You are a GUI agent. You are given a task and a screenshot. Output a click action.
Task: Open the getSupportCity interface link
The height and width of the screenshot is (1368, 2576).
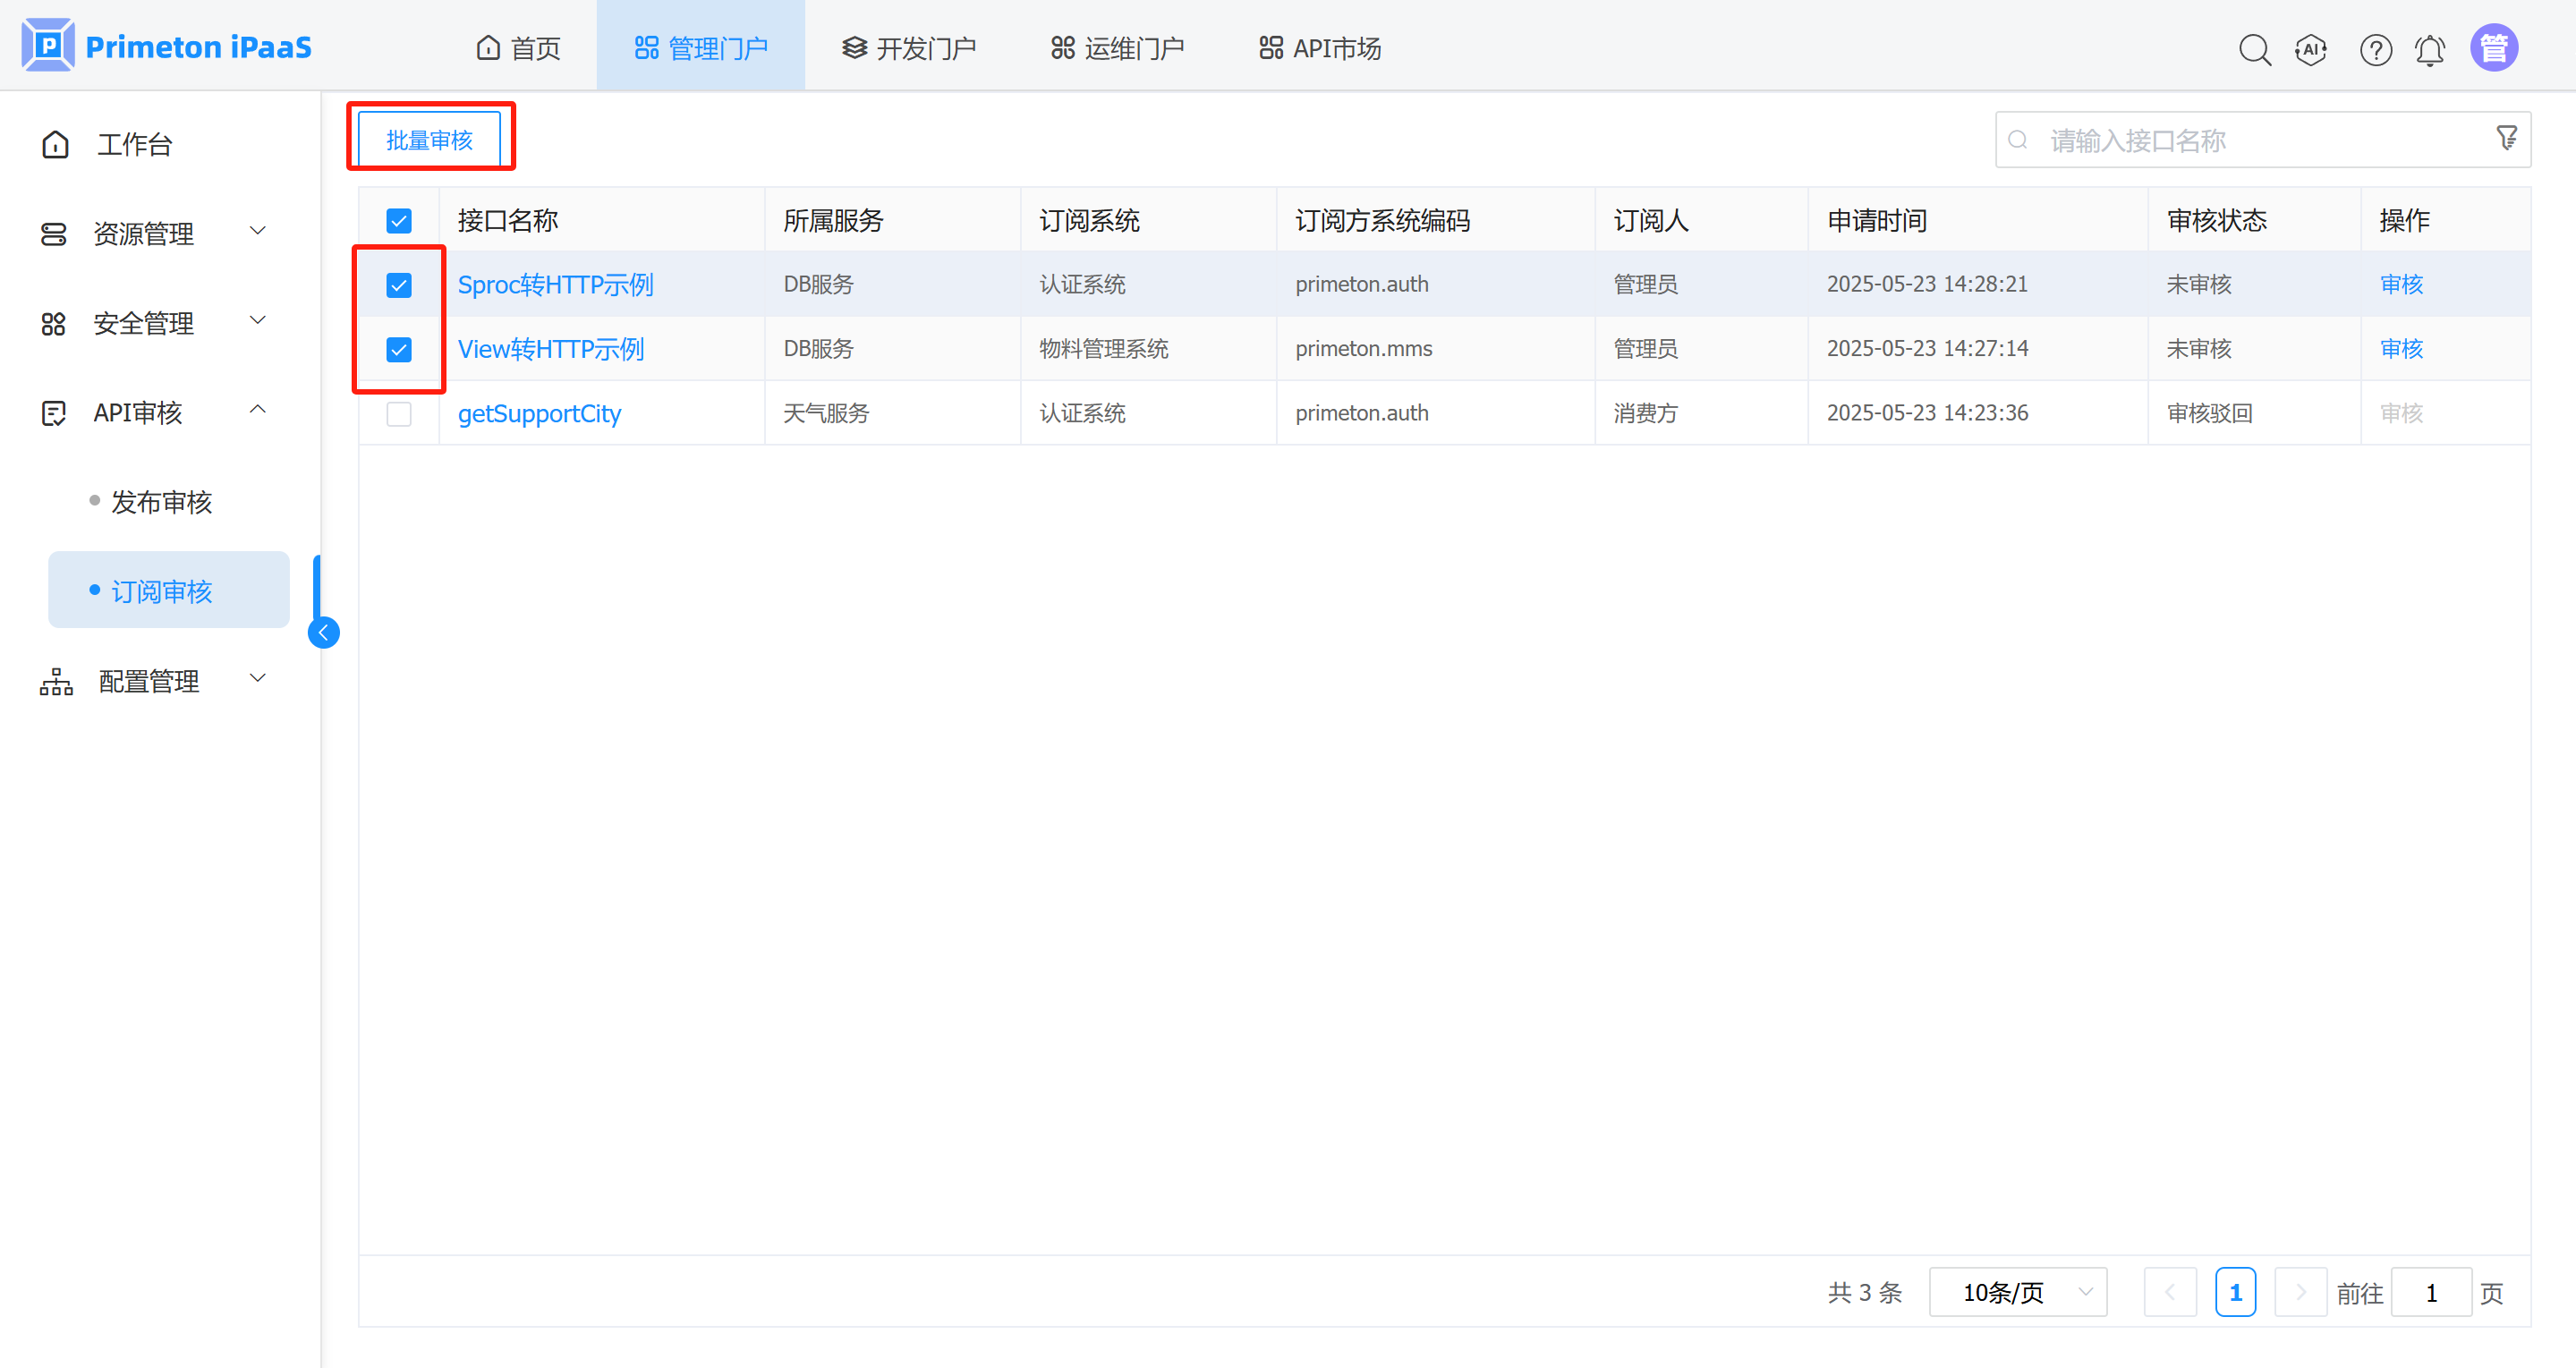click(x=539, y=414)
